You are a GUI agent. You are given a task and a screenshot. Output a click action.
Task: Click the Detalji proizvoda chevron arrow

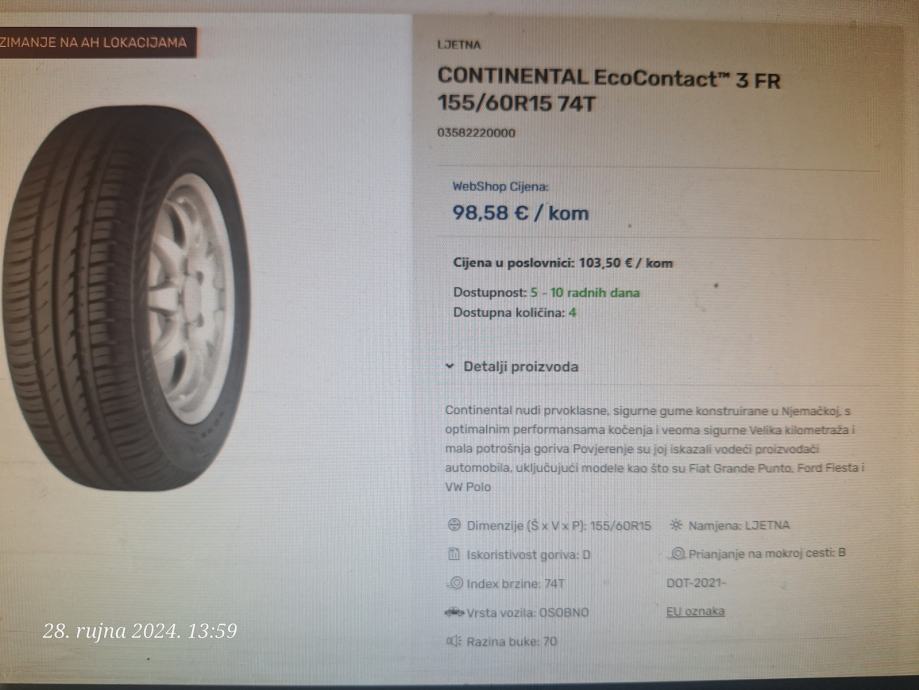pyautogui.click(x=450, y=366)
